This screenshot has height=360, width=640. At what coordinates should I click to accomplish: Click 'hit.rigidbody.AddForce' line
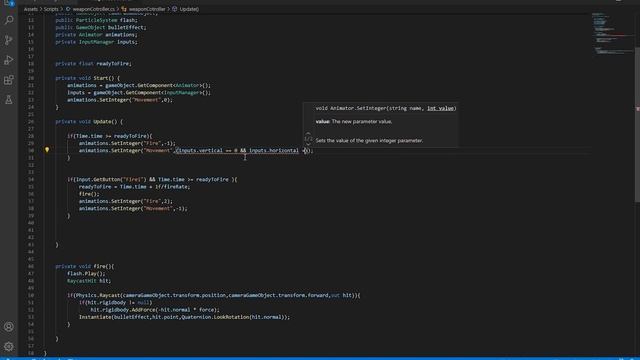[155, 309]
